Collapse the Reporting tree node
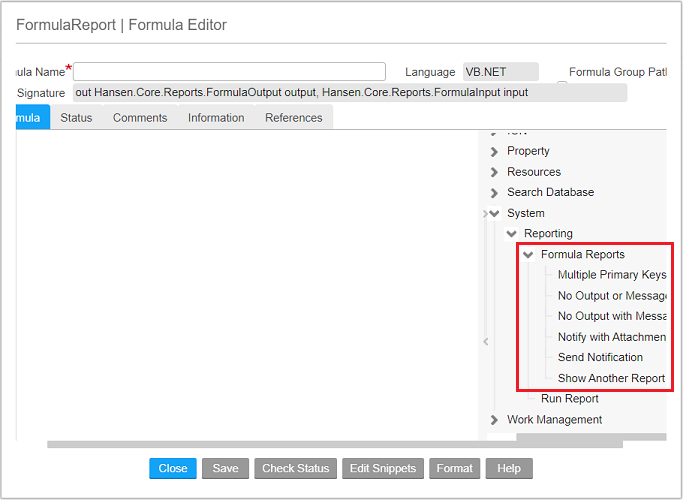Viewport: 683px width, 500px height. (511, 234)
